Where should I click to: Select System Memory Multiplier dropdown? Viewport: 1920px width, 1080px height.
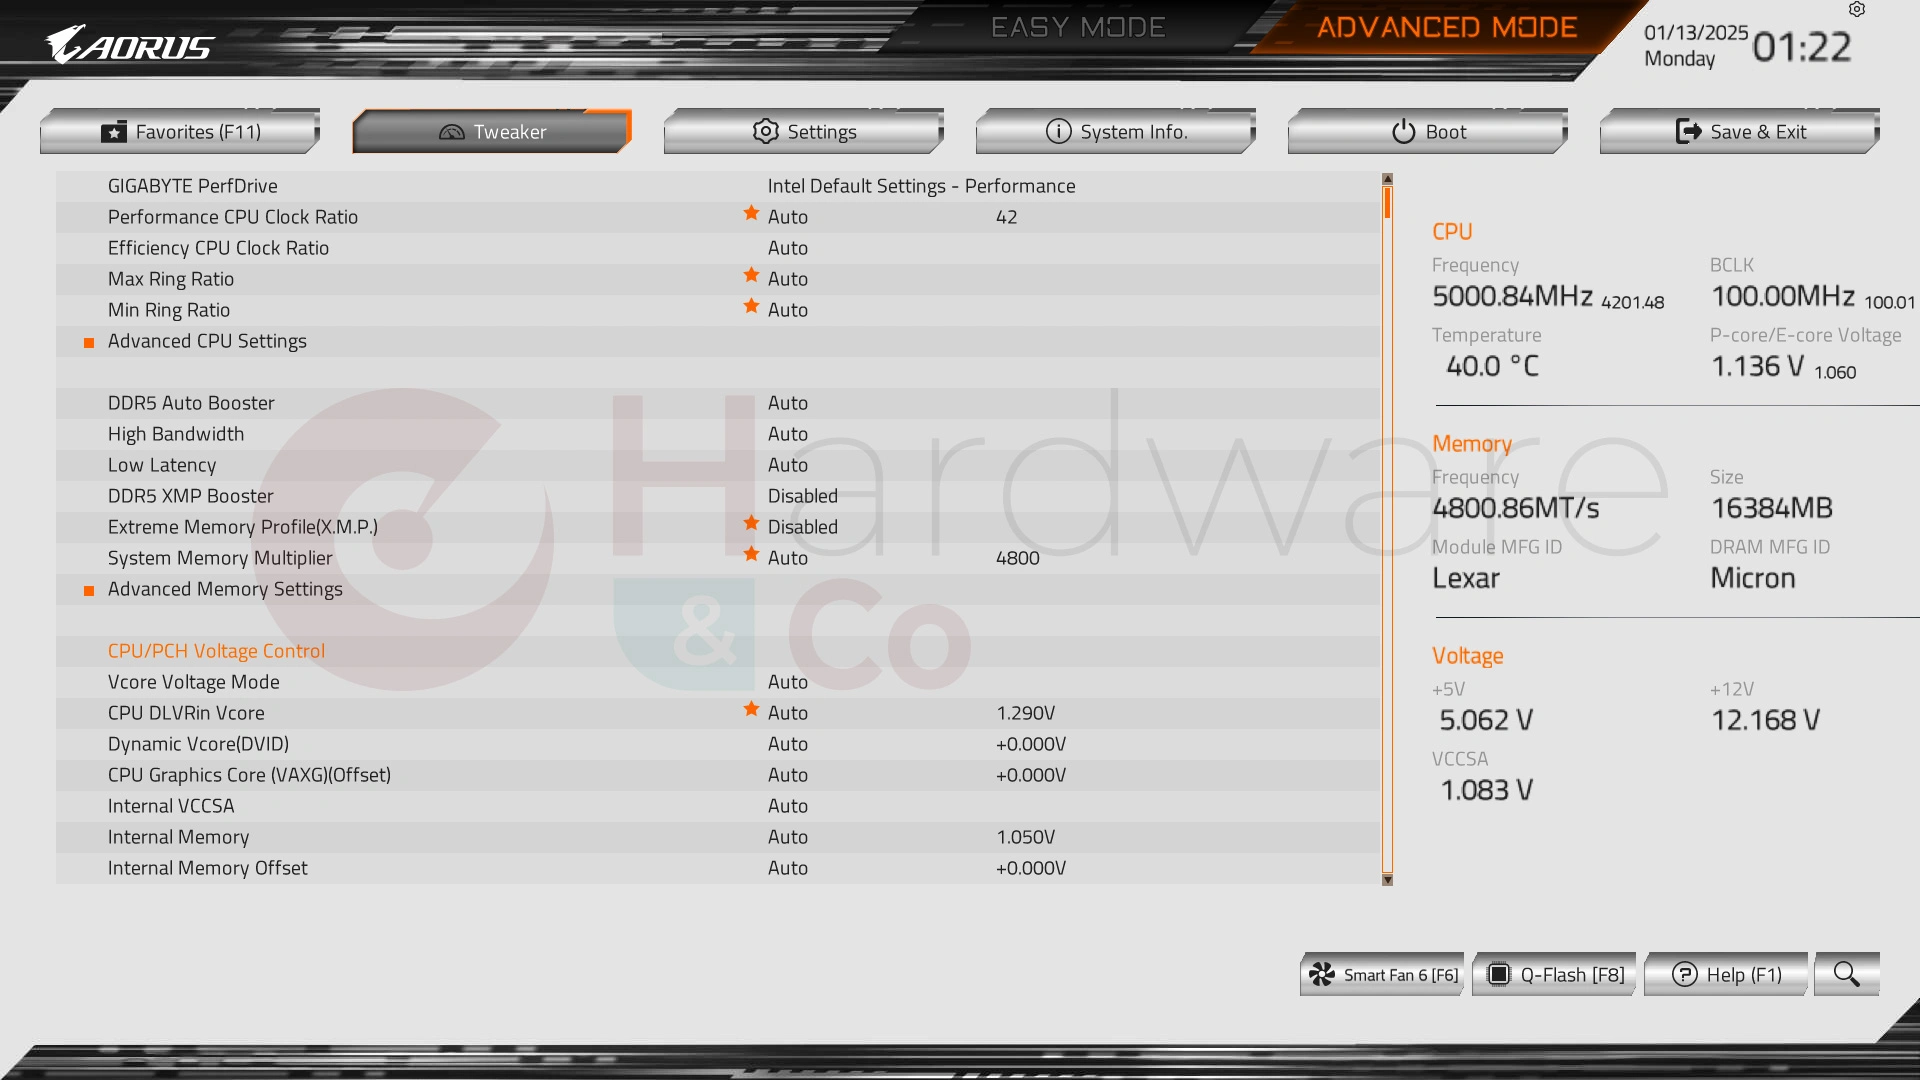(x=786, y=558)
